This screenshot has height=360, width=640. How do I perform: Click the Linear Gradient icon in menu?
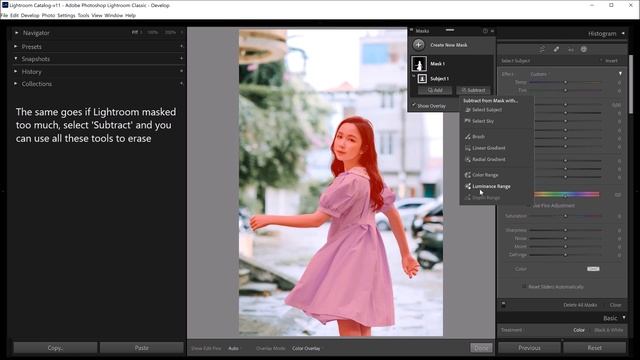[467, 148]
